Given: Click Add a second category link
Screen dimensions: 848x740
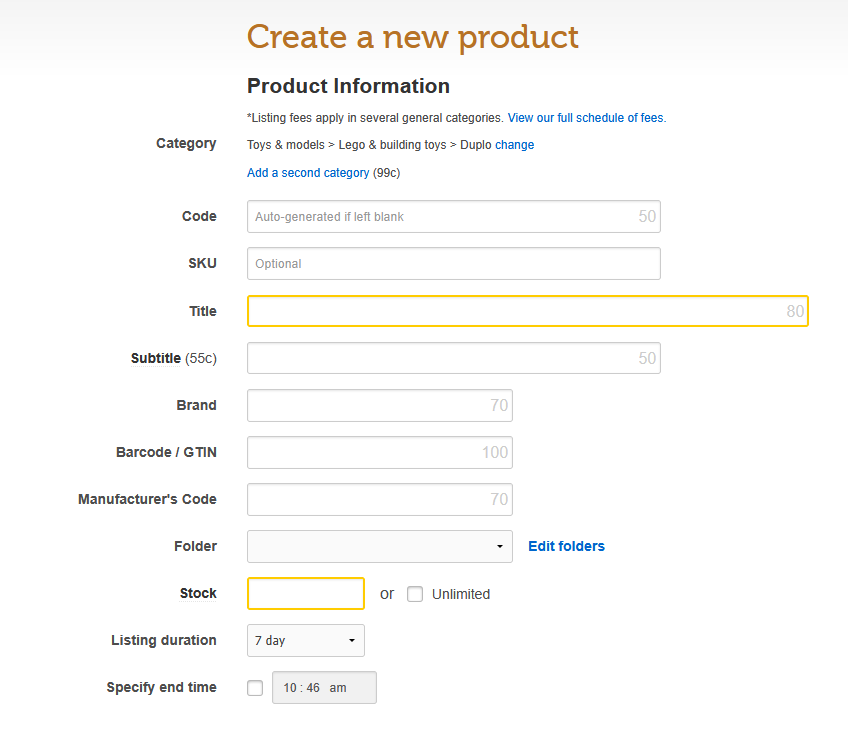Looking at the screenshot, I should (x=308, y=173).
